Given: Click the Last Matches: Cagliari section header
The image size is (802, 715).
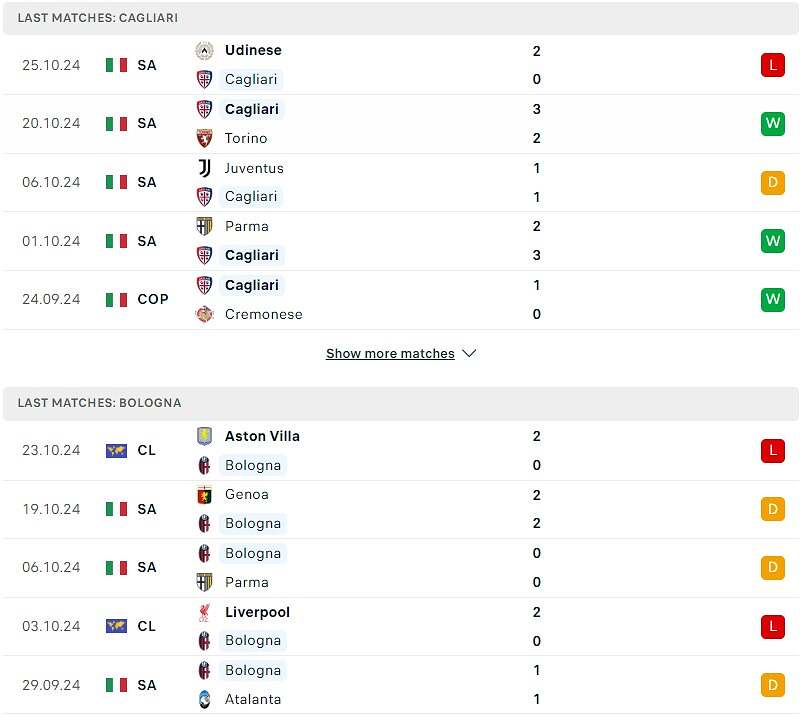Looking at the screenshot, I should pos(401,18).
